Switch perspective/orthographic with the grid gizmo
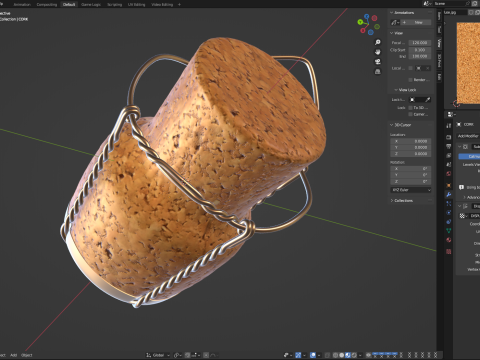 (x=378, y=71)
